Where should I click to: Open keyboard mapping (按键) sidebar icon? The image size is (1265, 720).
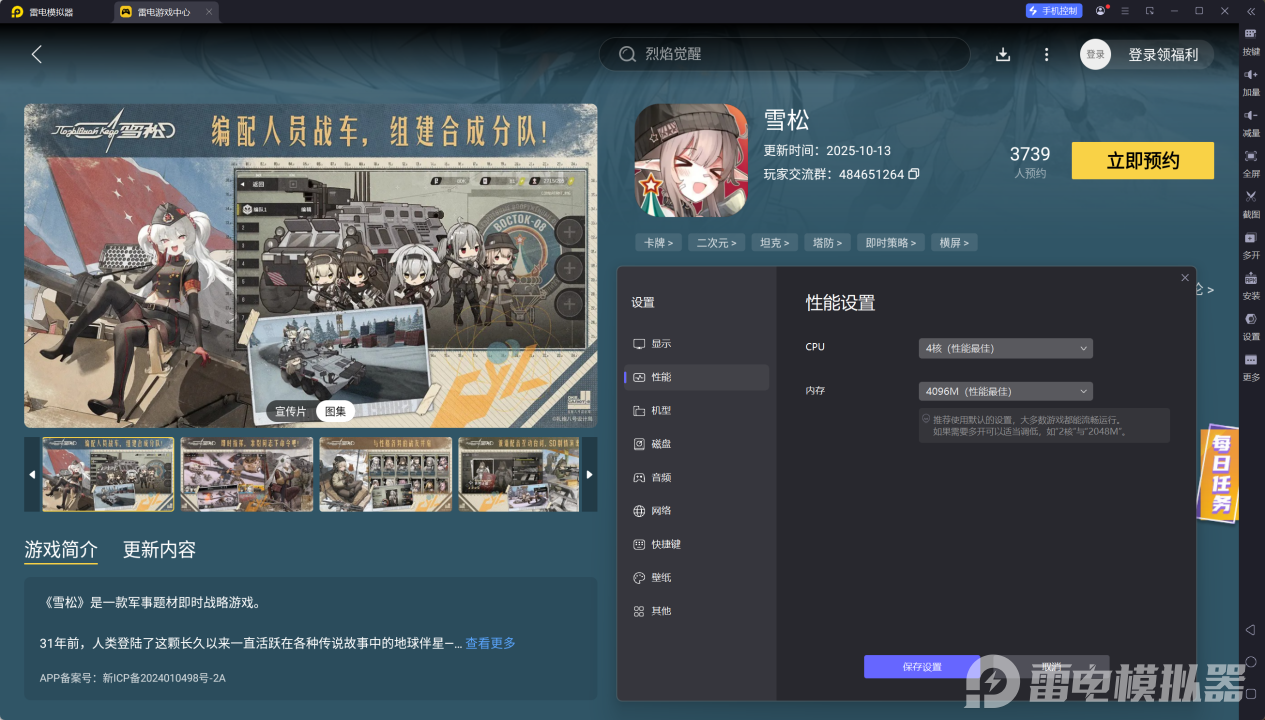[x=1251, y=34]
